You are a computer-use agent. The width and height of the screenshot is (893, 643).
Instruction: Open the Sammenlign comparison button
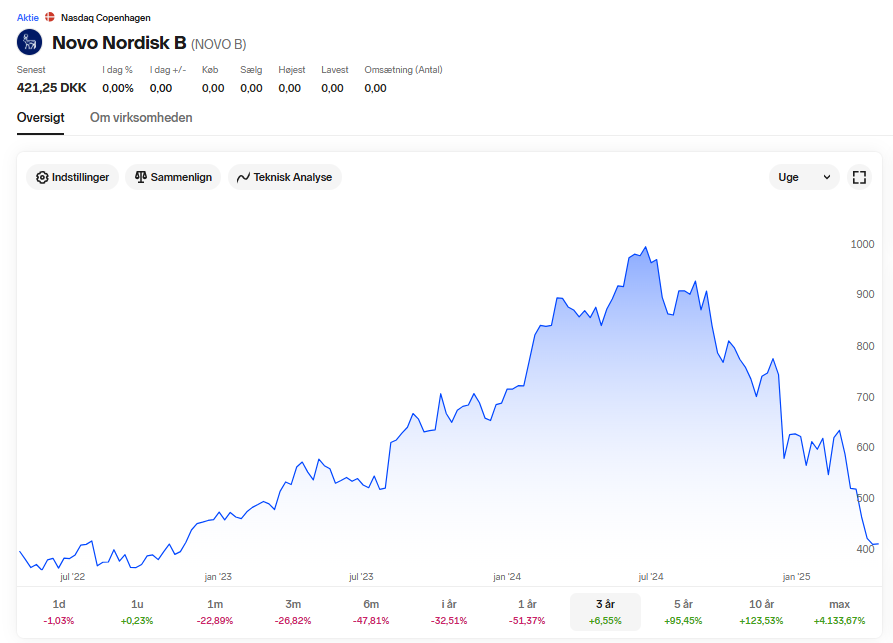click(173, 177)
